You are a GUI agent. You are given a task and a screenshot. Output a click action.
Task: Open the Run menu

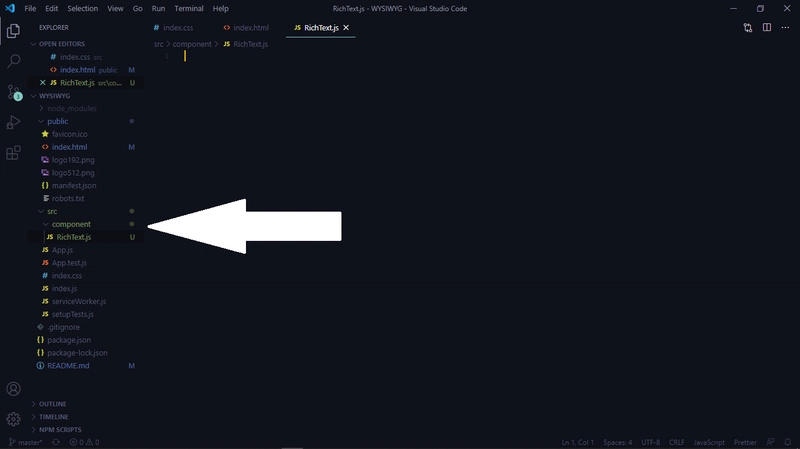(x=158, y=9)
